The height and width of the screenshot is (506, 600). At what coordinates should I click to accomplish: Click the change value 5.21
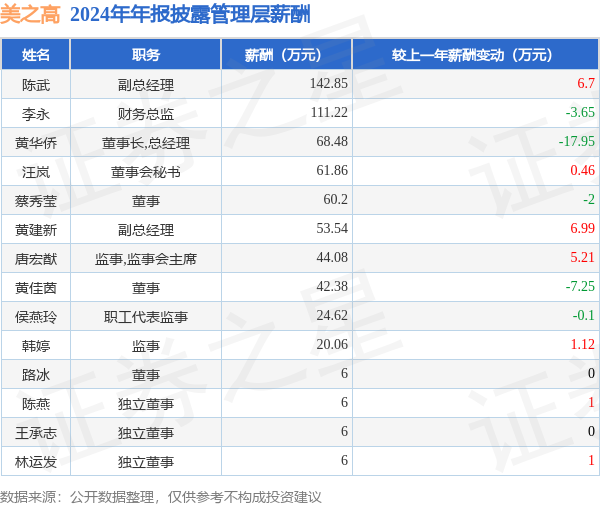(x=583, y=257)
